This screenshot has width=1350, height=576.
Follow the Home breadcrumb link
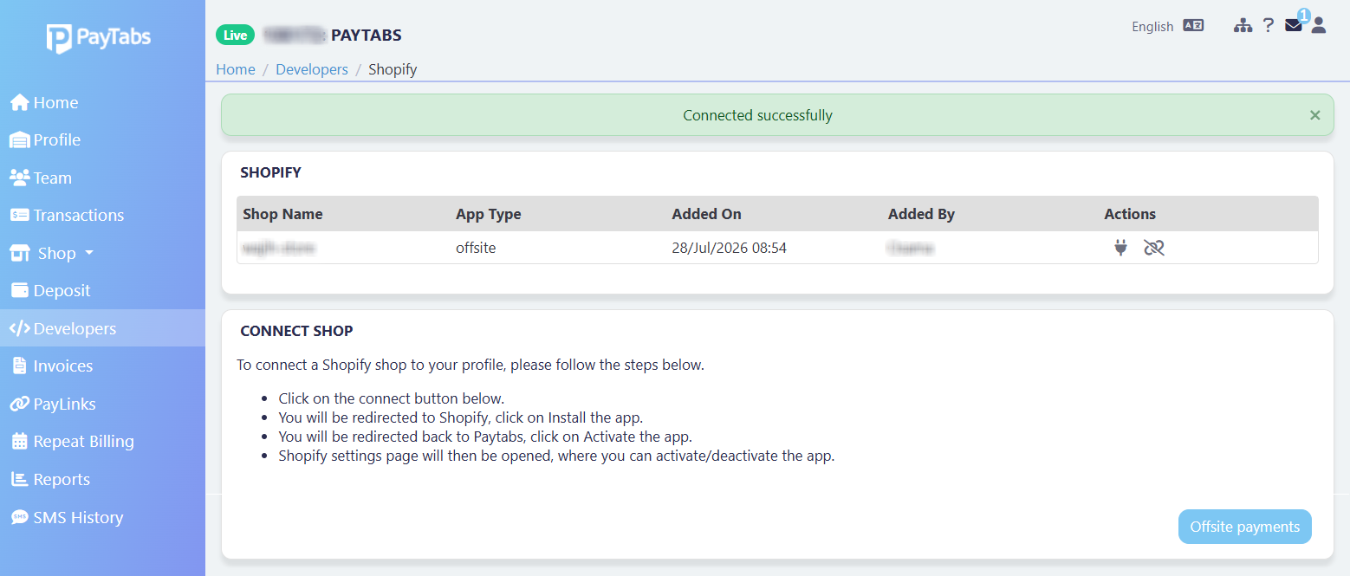(x=236, y=70)
